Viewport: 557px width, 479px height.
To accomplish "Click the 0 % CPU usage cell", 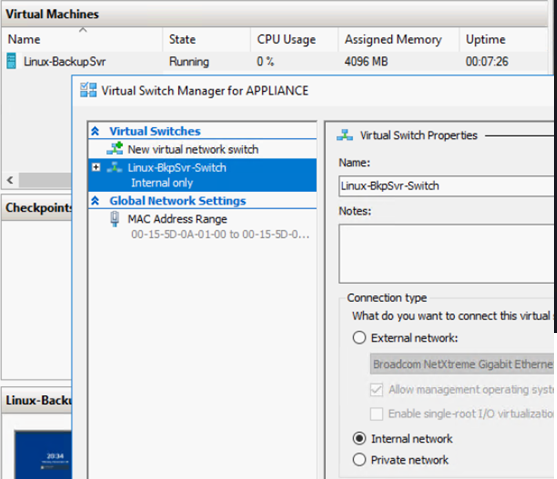I will tap(265, 61).
